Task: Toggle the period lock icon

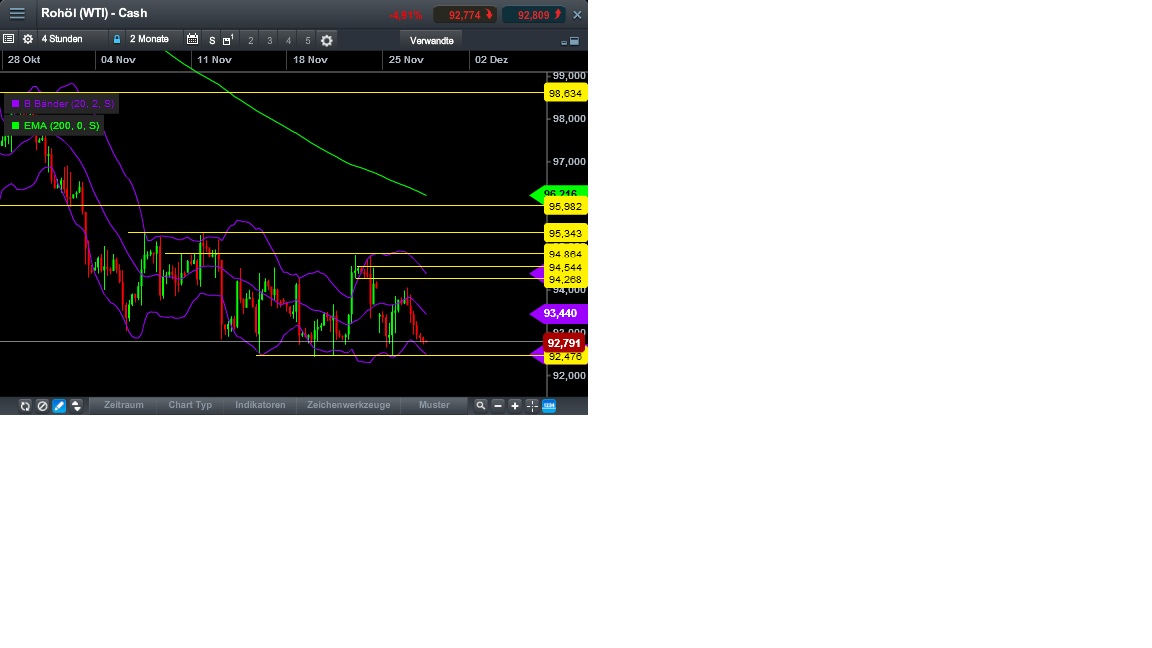Action: 117,40
